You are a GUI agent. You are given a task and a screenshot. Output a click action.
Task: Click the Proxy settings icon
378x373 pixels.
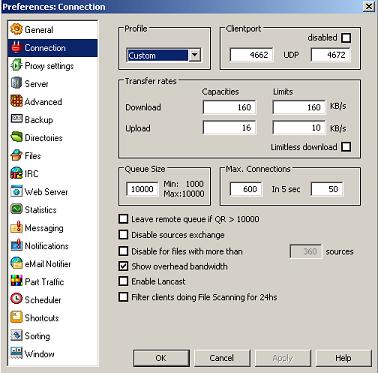(16, 65)
